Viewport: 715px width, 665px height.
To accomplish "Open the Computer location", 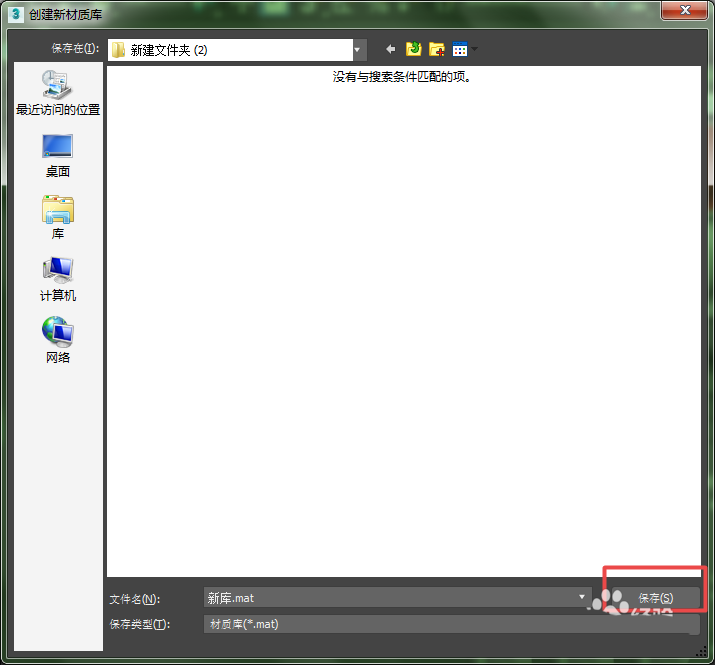I will click(58, 279).
